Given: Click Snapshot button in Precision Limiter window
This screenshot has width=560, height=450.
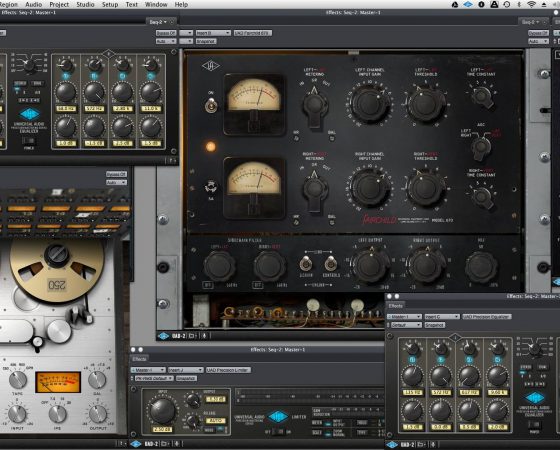Looking at the screenshot, I should (x=186, y=378).
